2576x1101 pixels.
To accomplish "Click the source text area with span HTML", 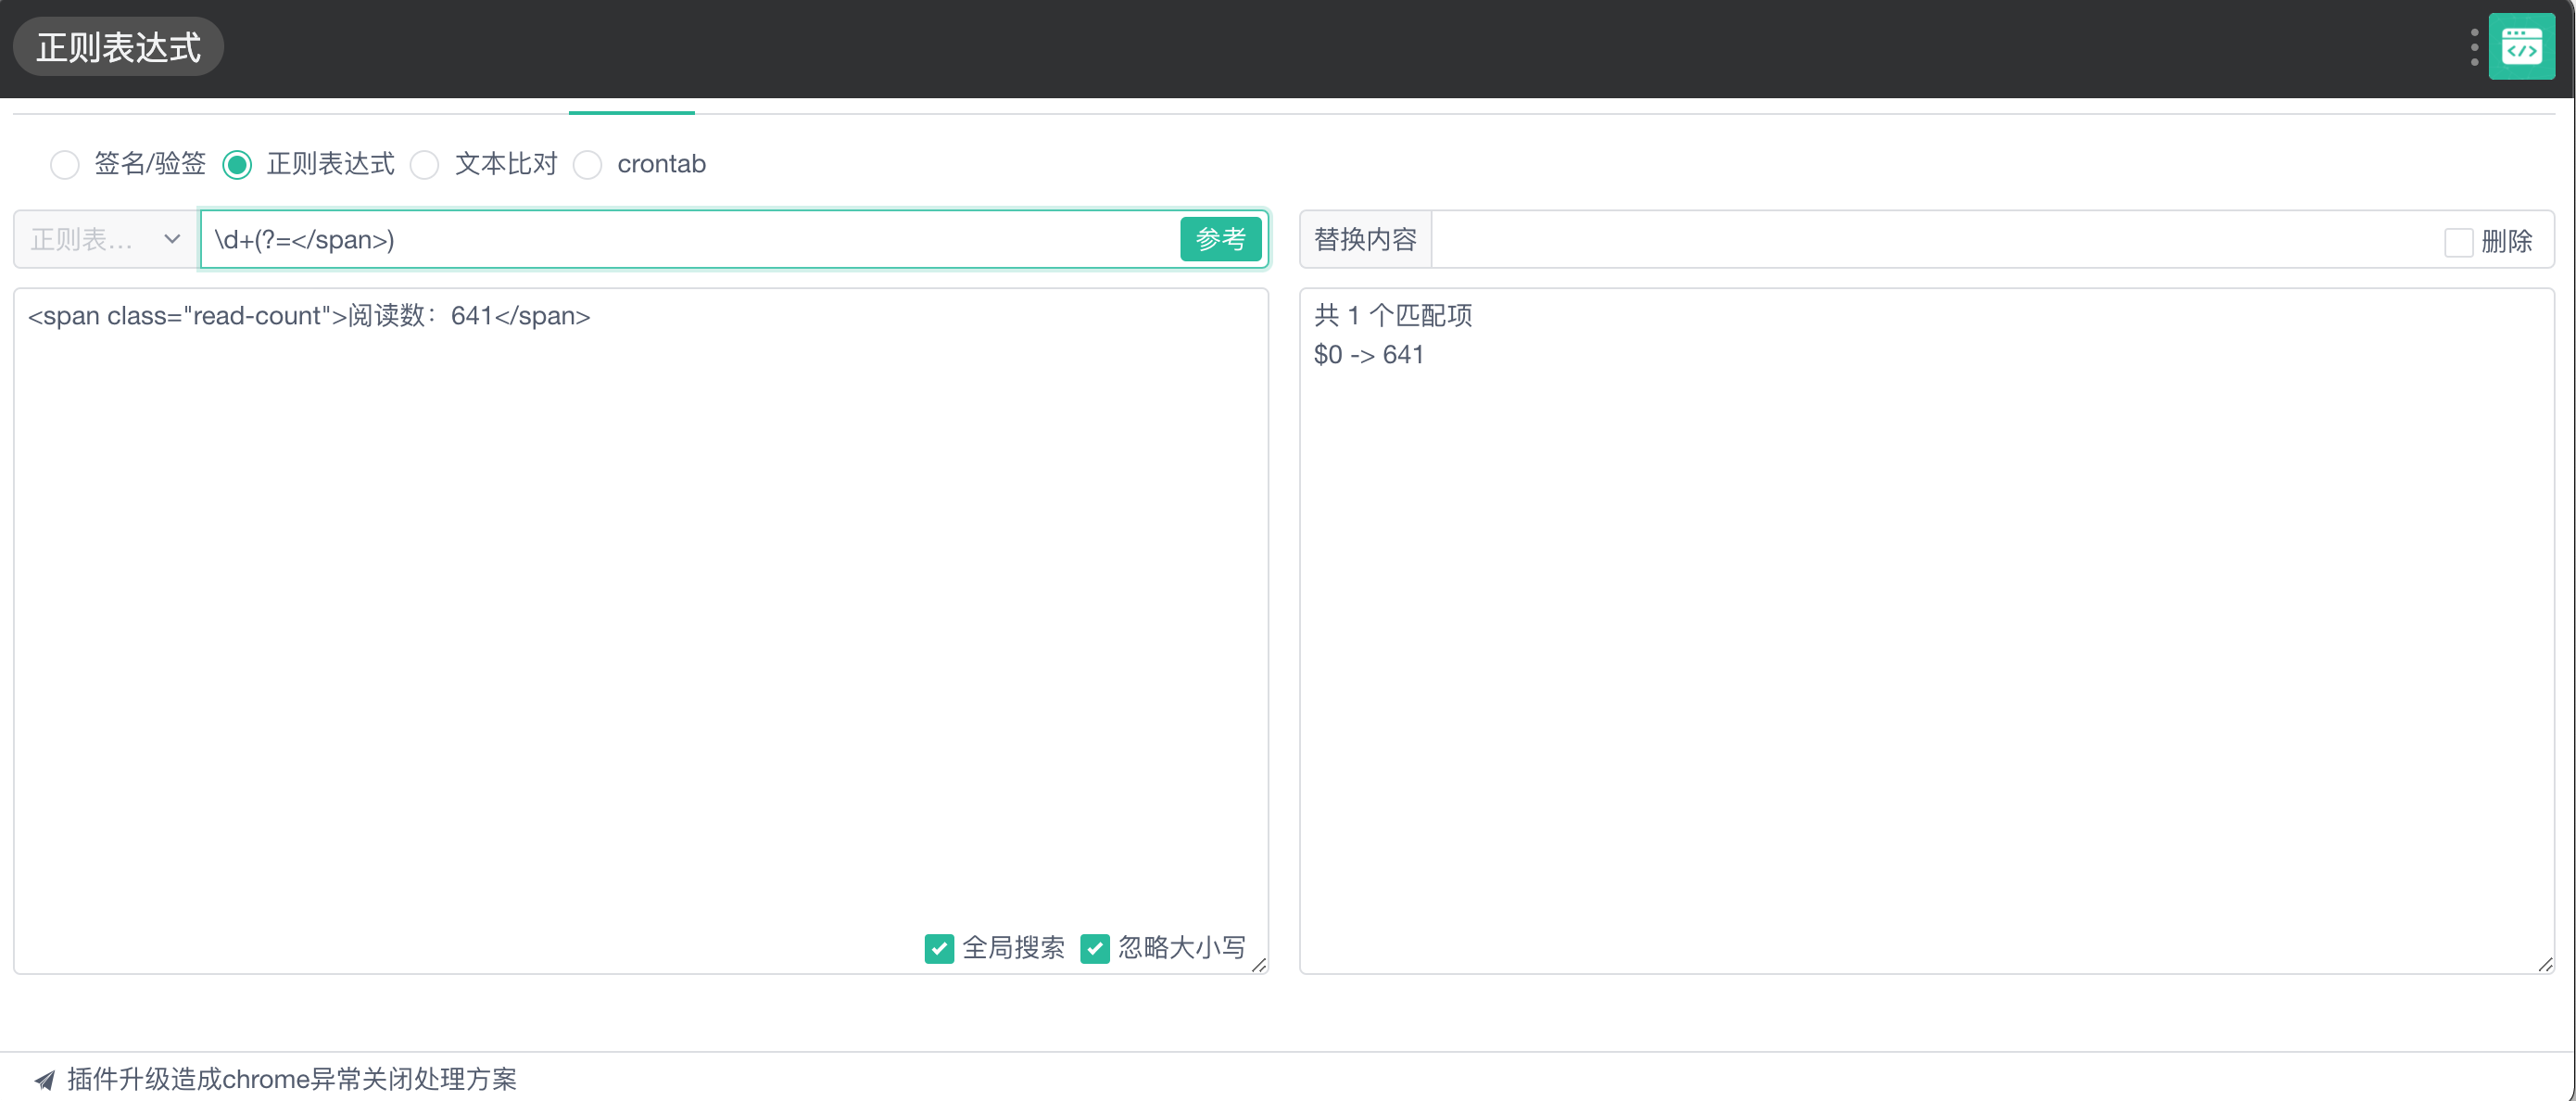I will [640, 600].
